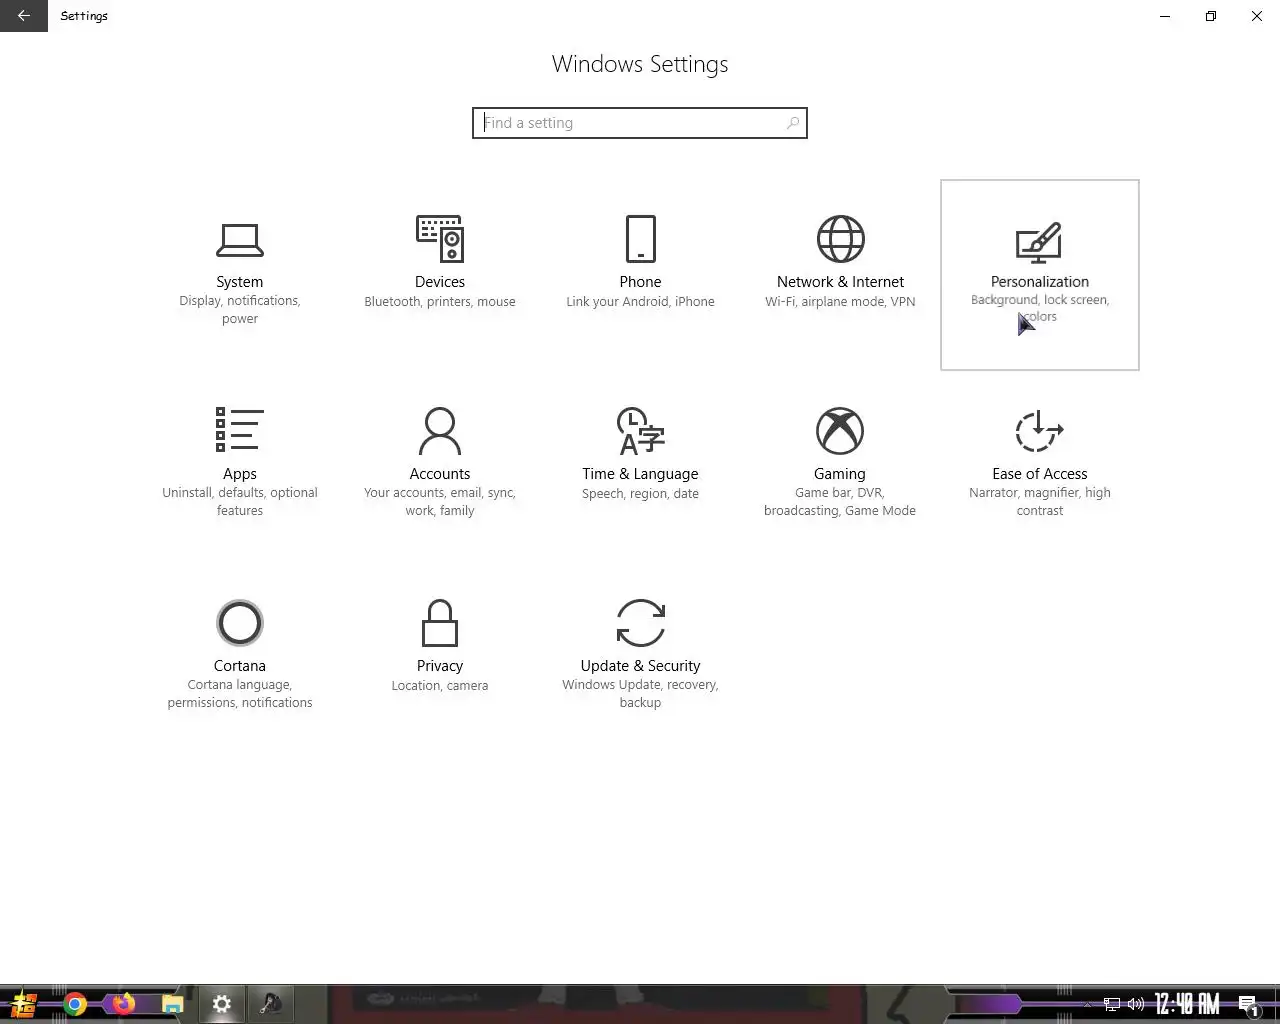The width and height of the screenshot is (1280, 1024).
Task: Select the Settings gear taskbar button
Action: pyautogui.click(x=222, y=1004)
